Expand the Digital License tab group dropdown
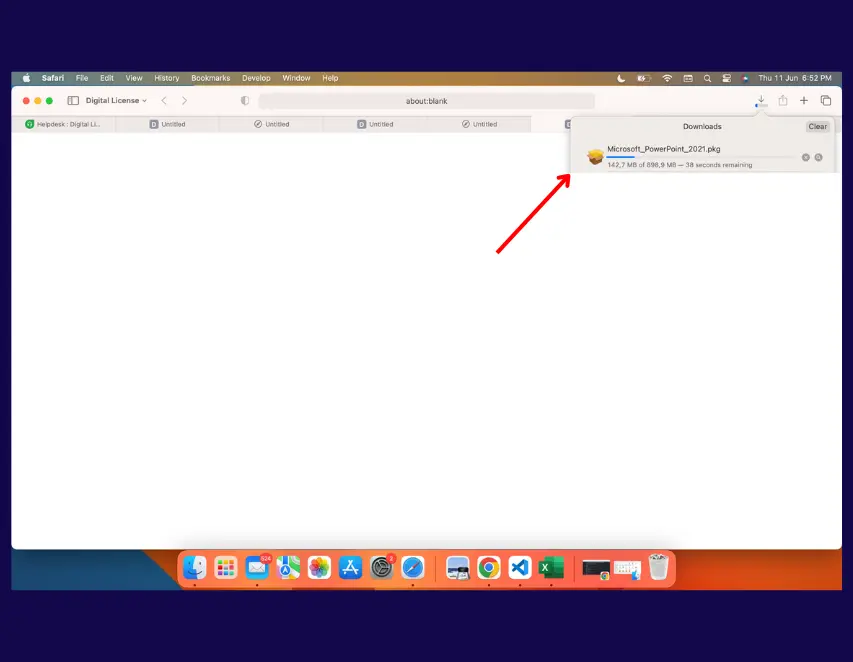 pyautogui.click(x=116, y=101)
